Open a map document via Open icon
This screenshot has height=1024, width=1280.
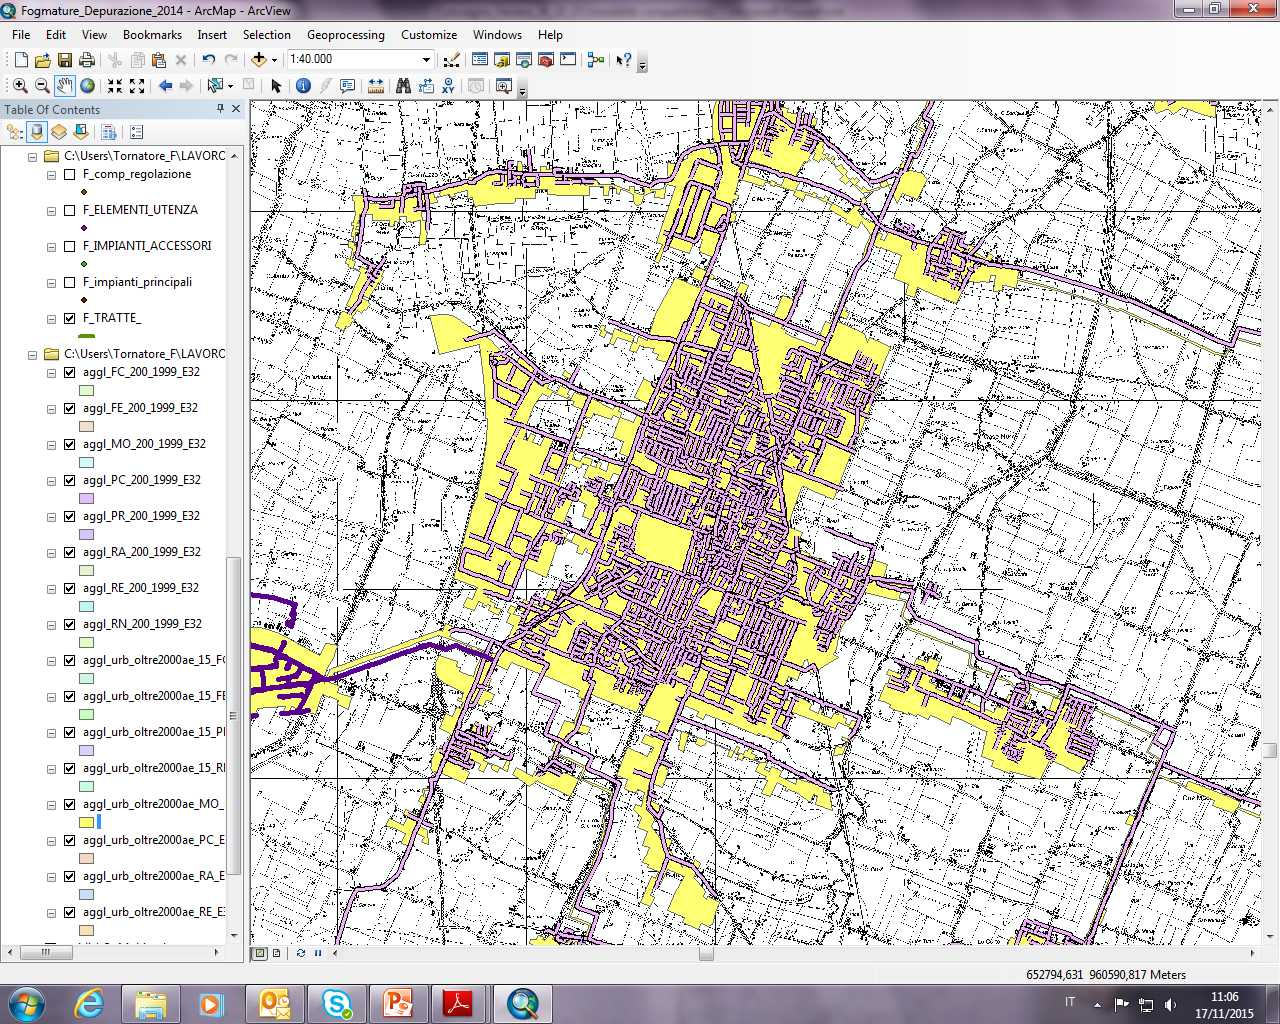click(43, 60)
